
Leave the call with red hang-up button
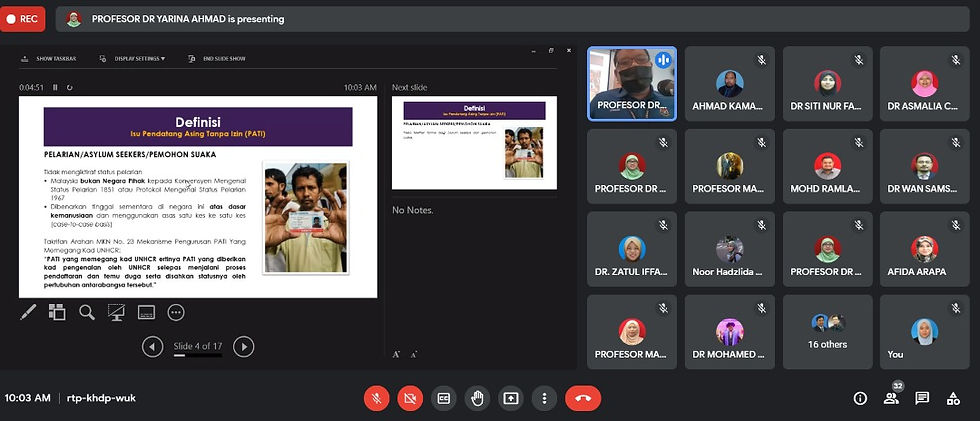tap(583, 398)
